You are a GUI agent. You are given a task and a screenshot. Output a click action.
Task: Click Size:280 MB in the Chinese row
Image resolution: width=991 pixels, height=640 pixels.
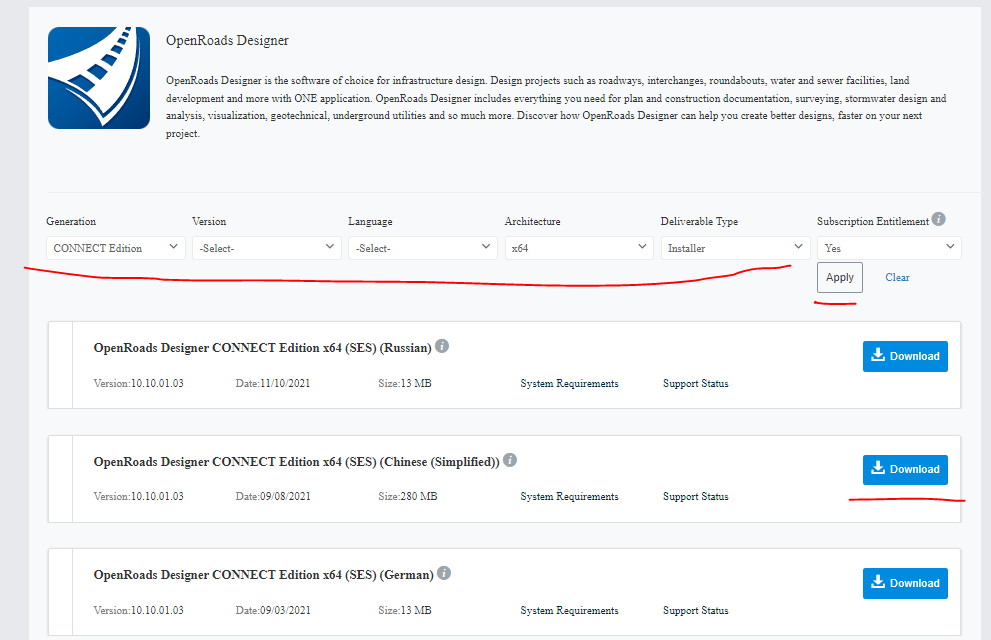pos(408,497)
